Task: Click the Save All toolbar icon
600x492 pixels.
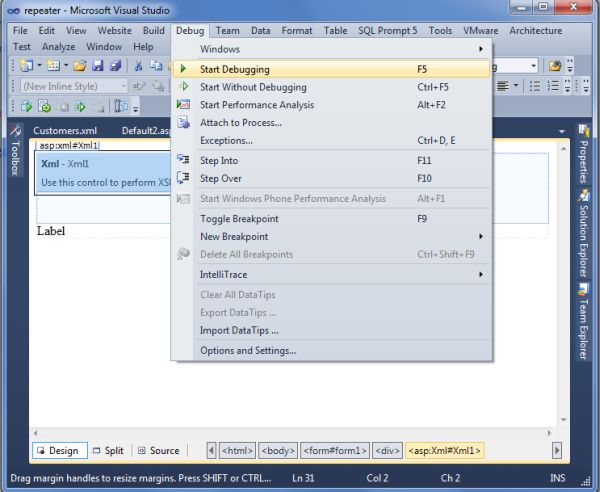Action: pyautogui.click(x=116, y=66)
